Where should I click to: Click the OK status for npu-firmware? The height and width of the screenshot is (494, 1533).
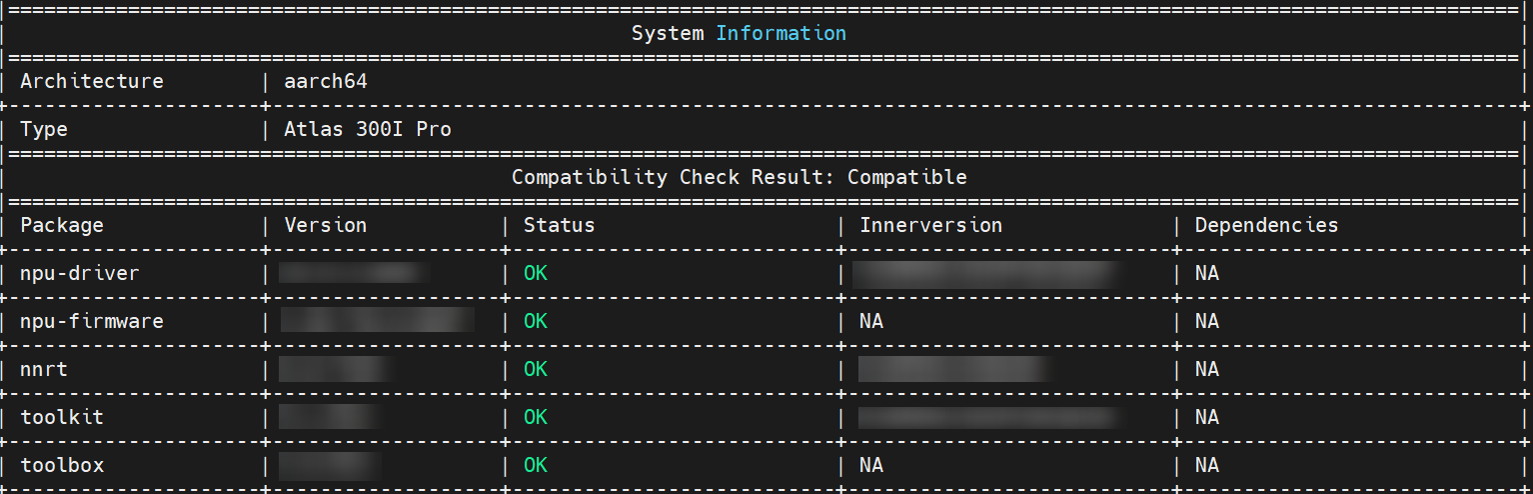coord(536,321)
